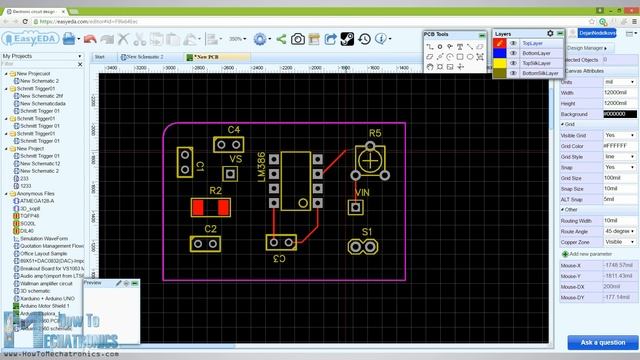Open the blue gear settings icon
Screen dimensions: 640x360
click(260, 39)
